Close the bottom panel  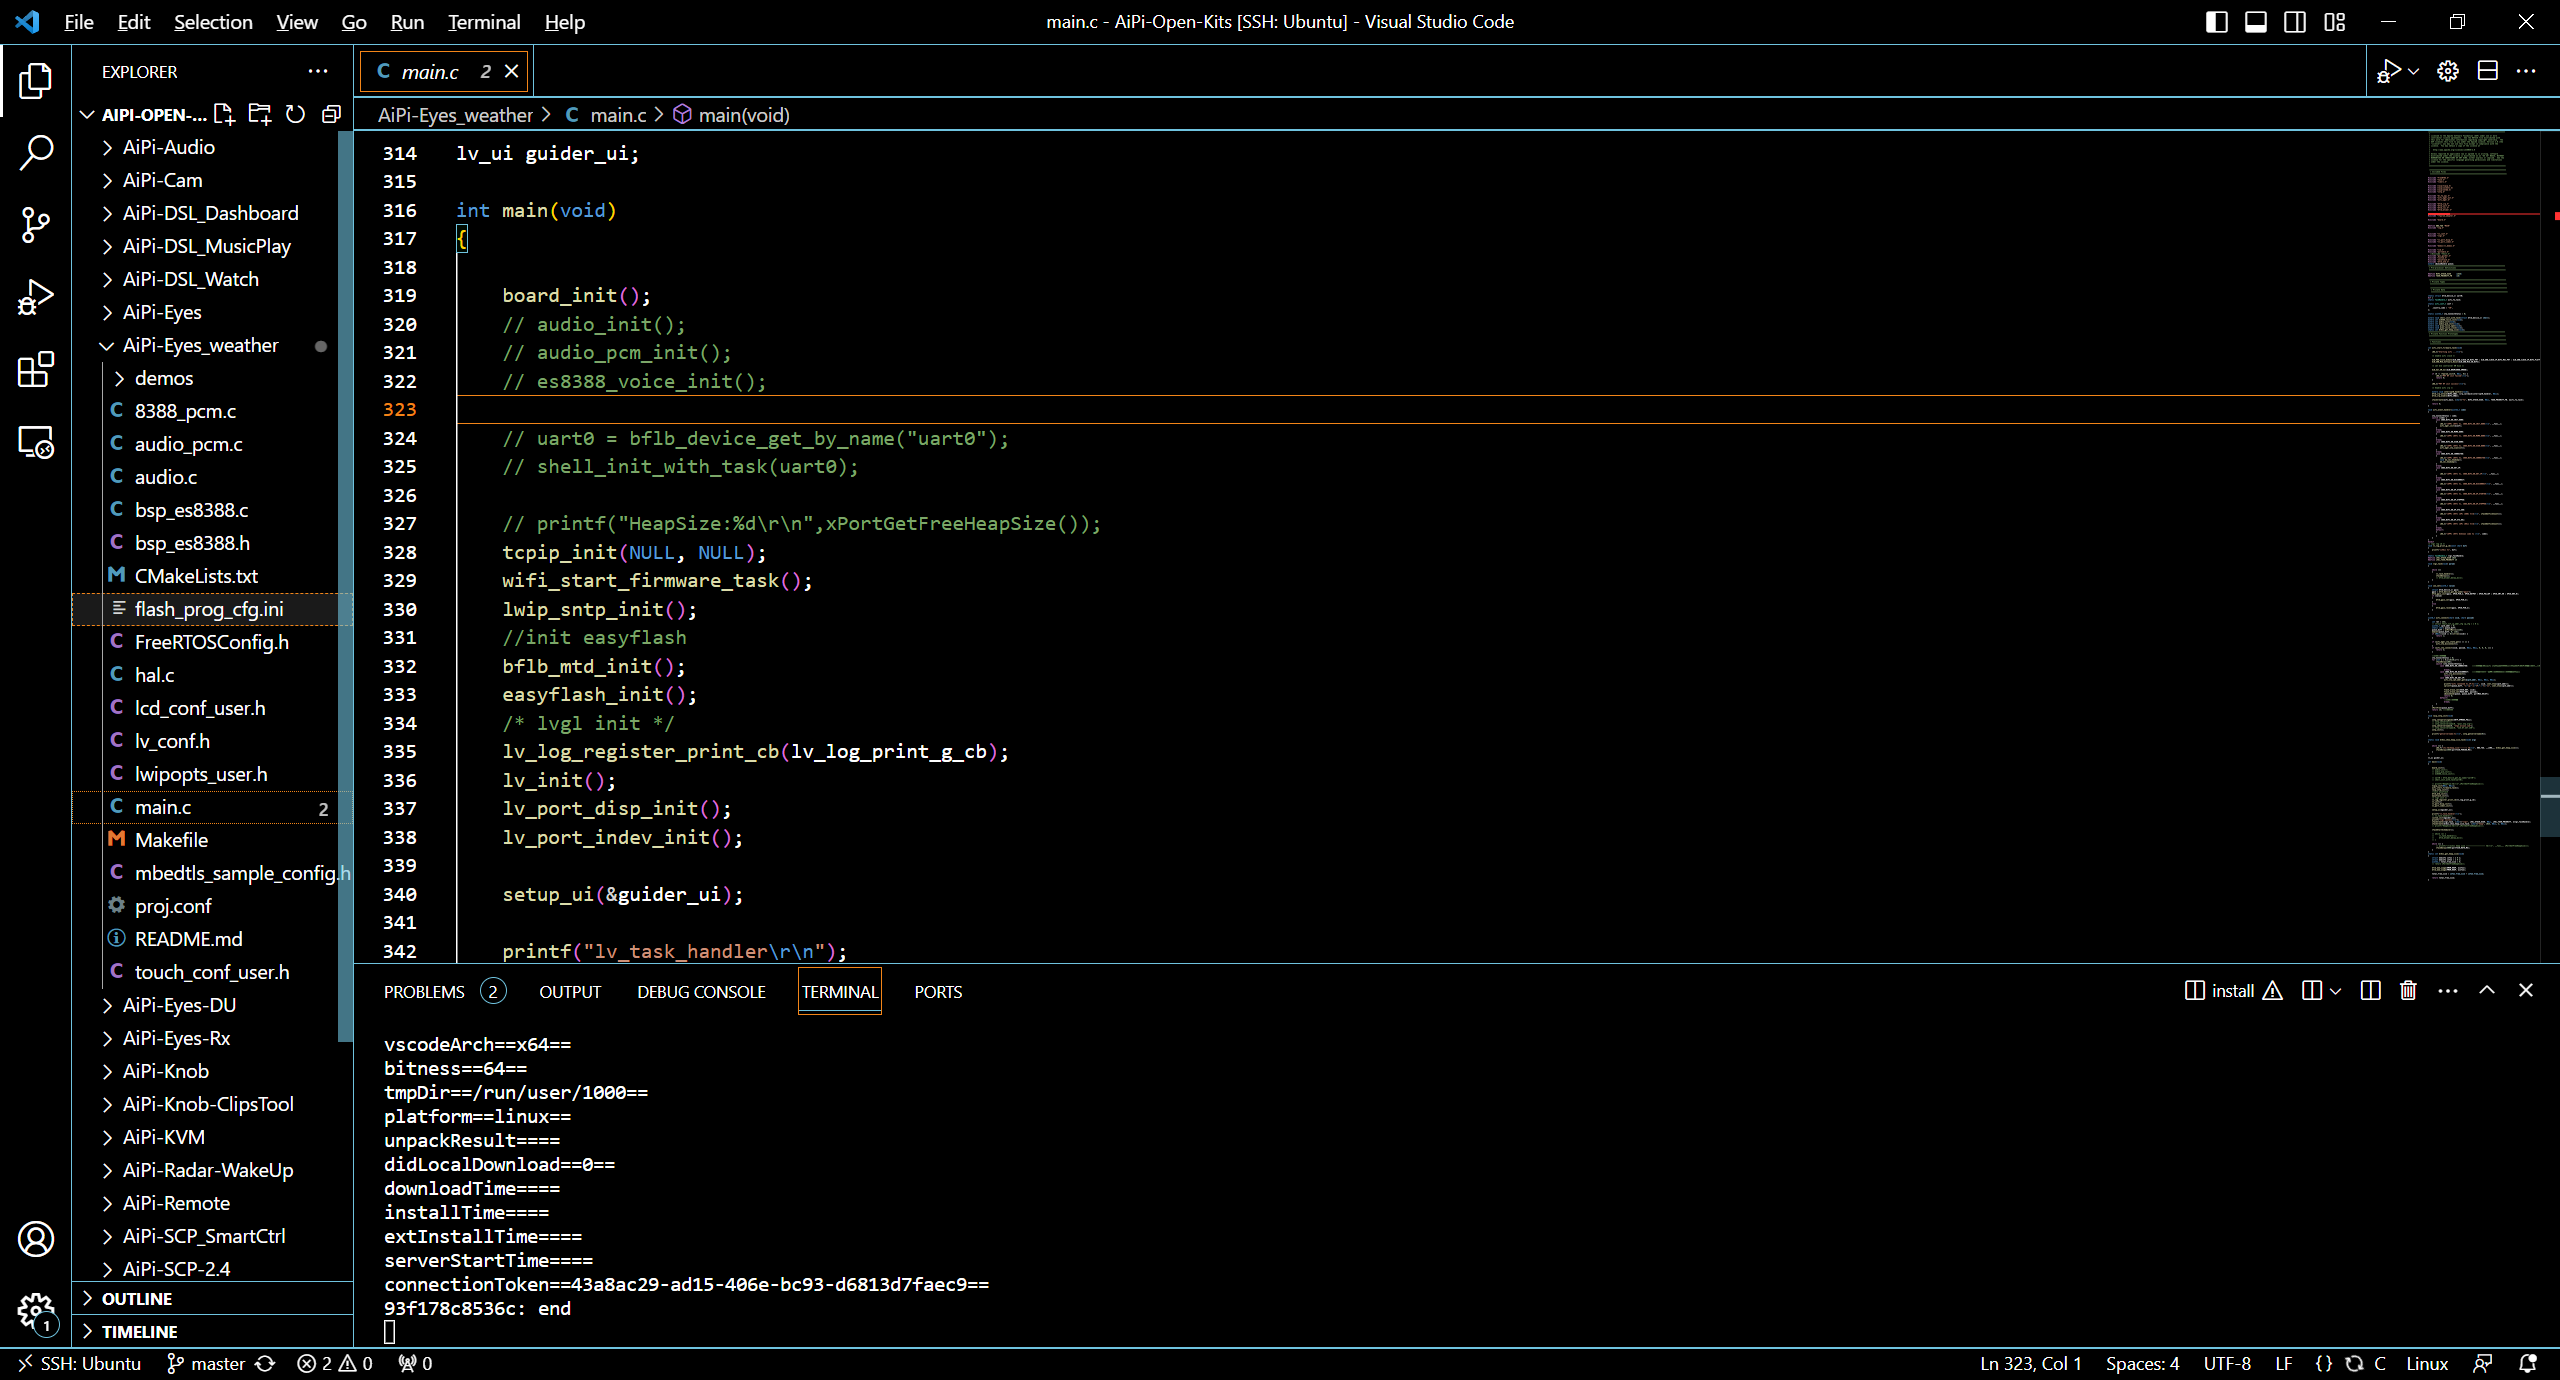pos(2526,990)
